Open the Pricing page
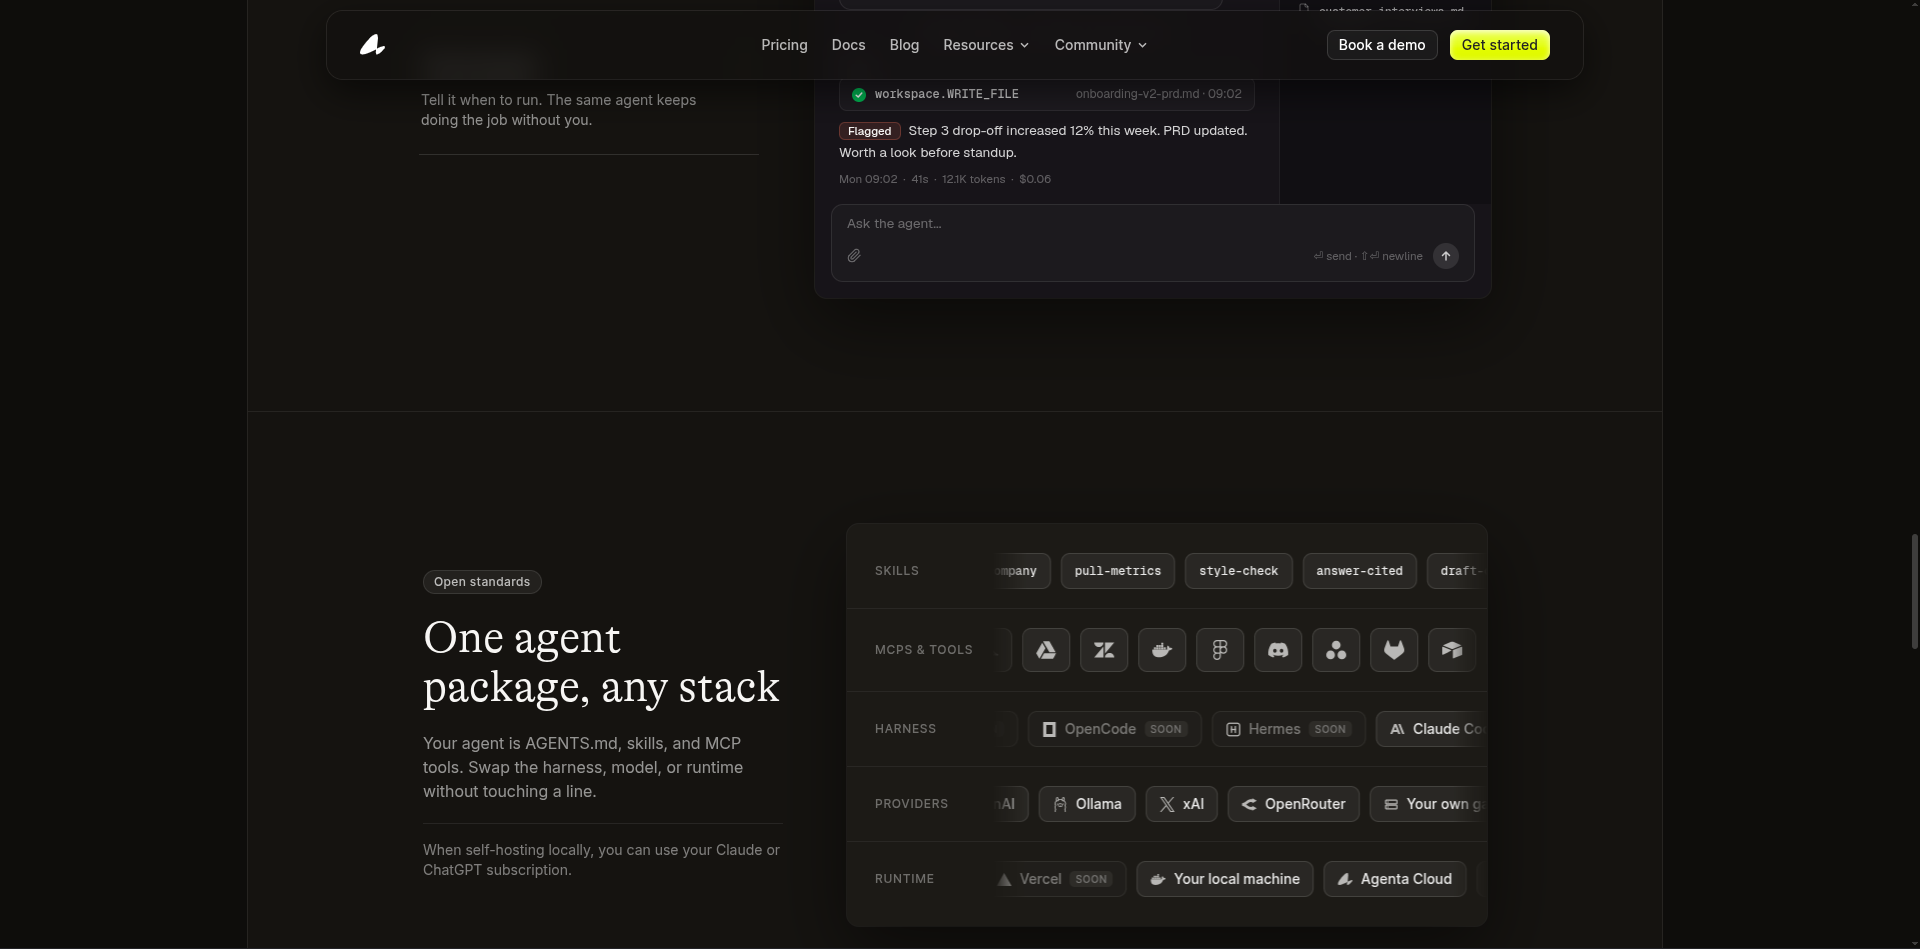The width and height of the screenshot is (1920, 949). [784, 45]
